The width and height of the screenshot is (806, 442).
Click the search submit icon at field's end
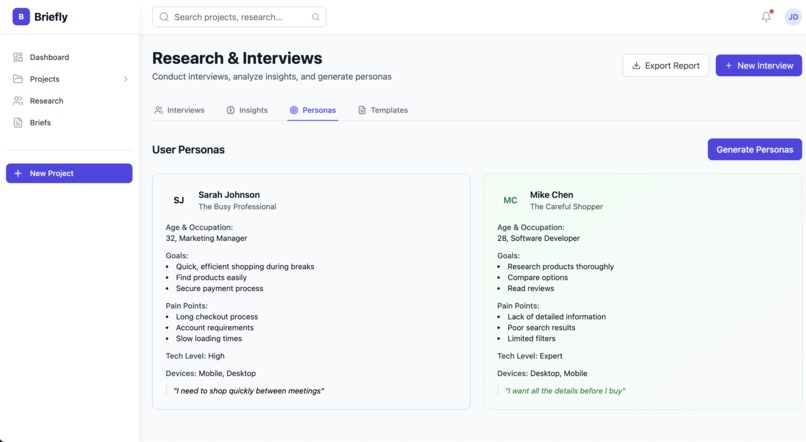point(316,17)
